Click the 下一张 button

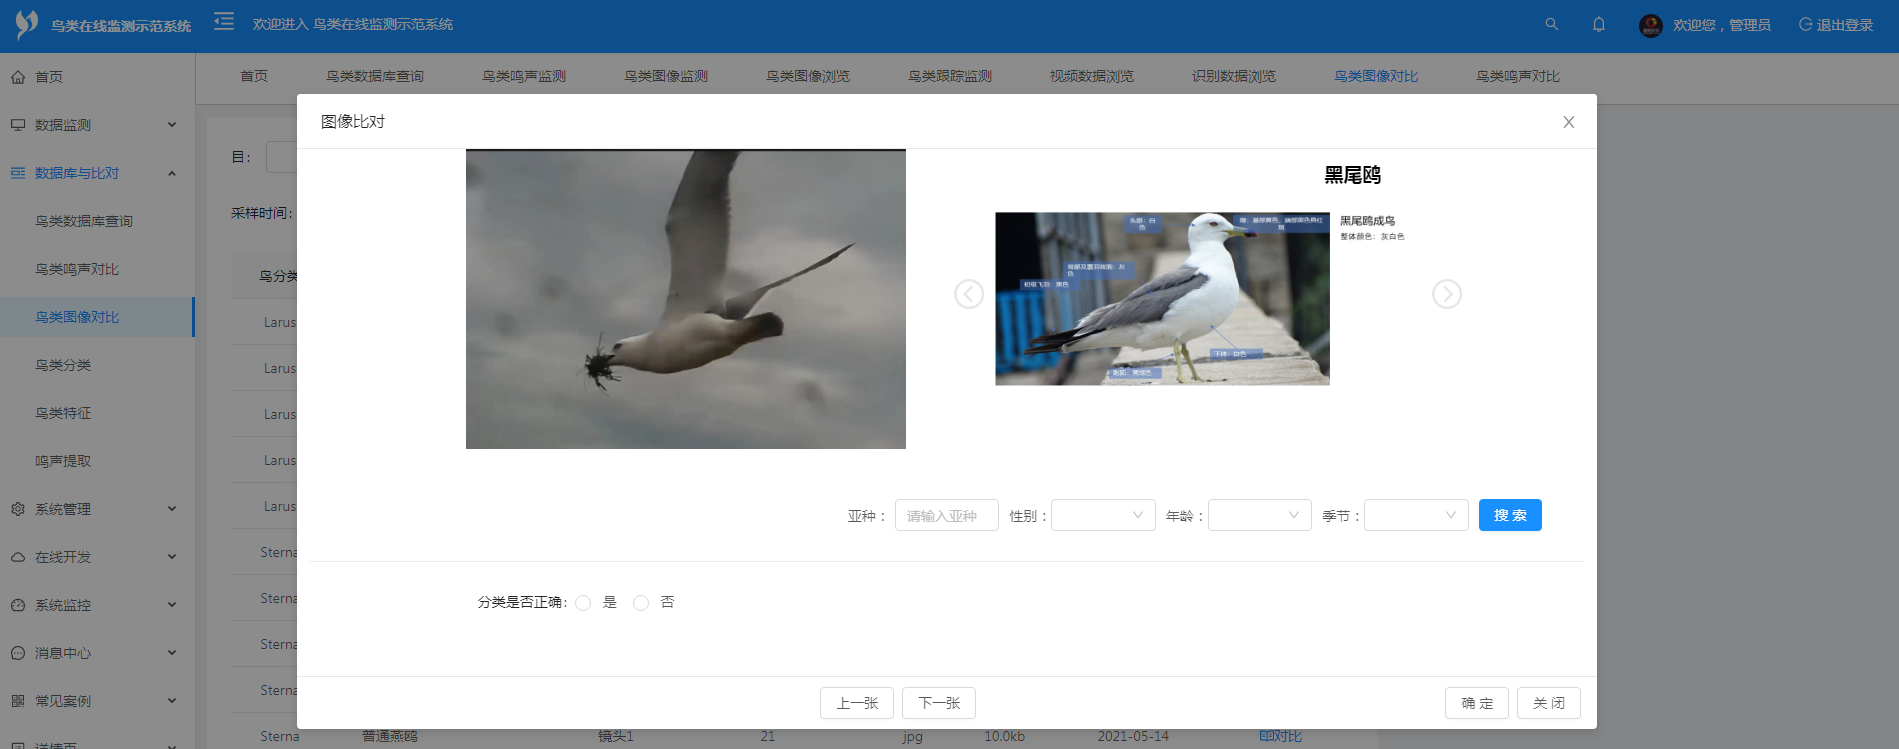pos(938,703)
